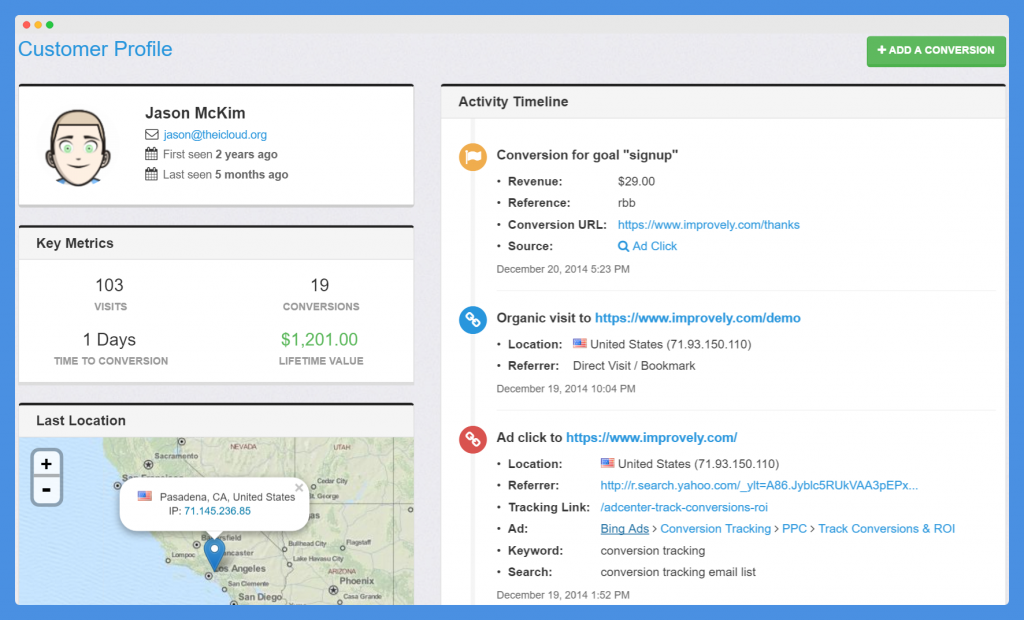Click the US flag in the ad click location
The image size is (1024, 620).
(607, 463)
